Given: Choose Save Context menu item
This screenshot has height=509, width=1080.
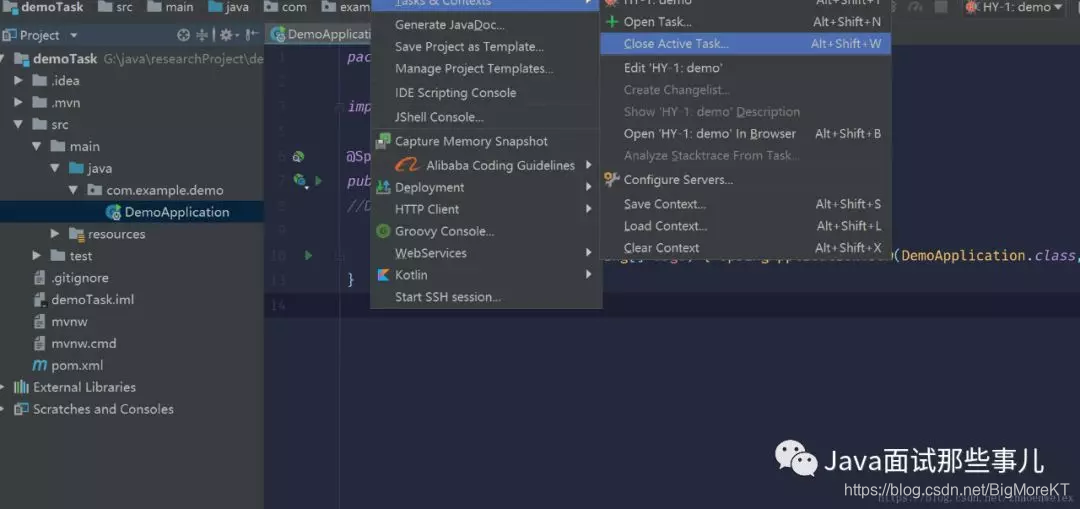Looking at the screenshot, I should coord(746,204).
